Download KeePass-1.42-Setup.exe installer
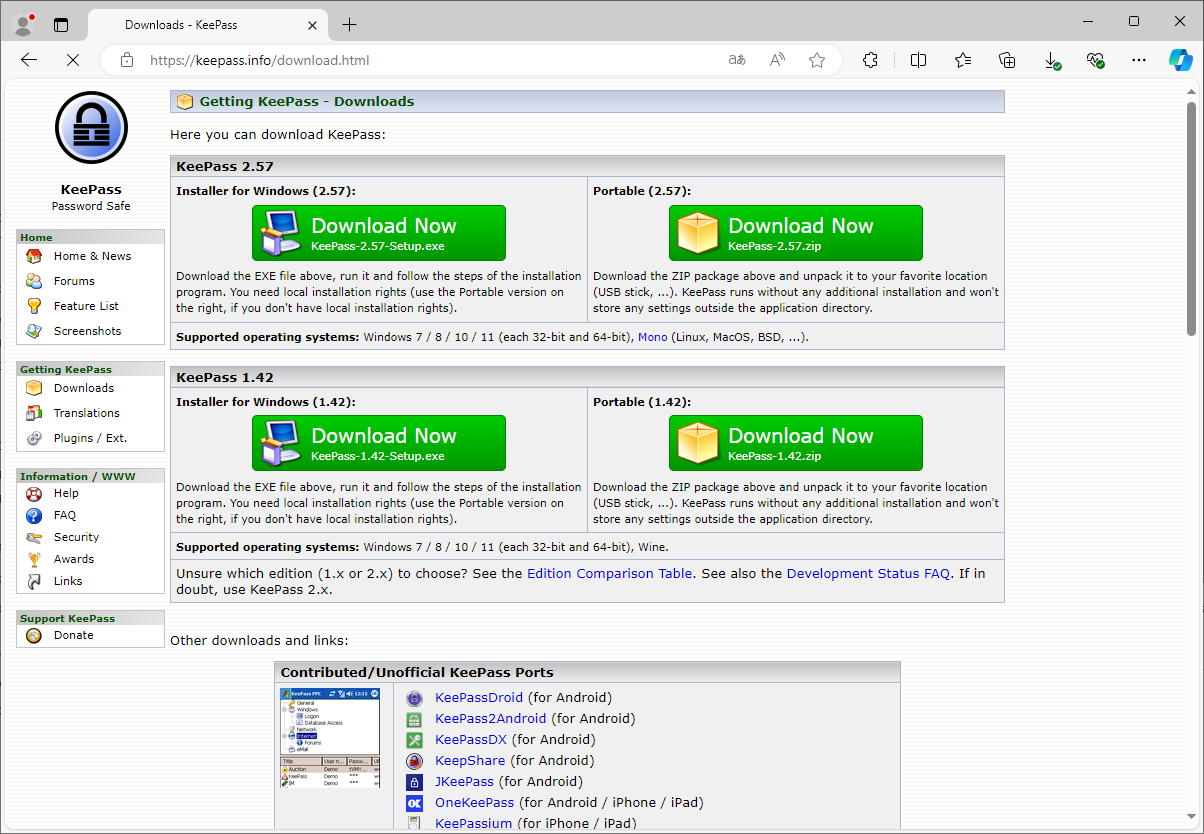The height and width of the screenshot is (834, 1204). (x=379, y=443)
